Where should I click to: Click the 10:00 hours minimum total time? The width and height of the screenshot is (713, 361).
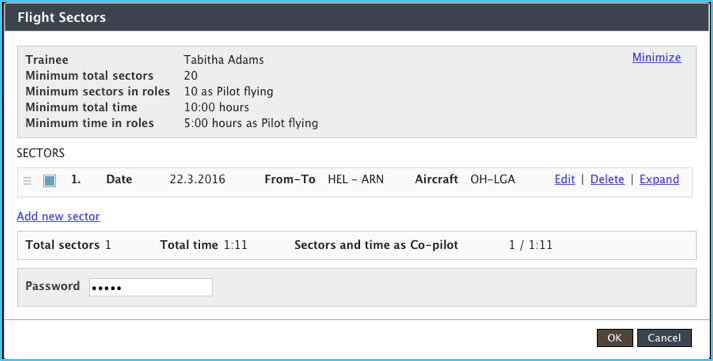click(216, 107)
